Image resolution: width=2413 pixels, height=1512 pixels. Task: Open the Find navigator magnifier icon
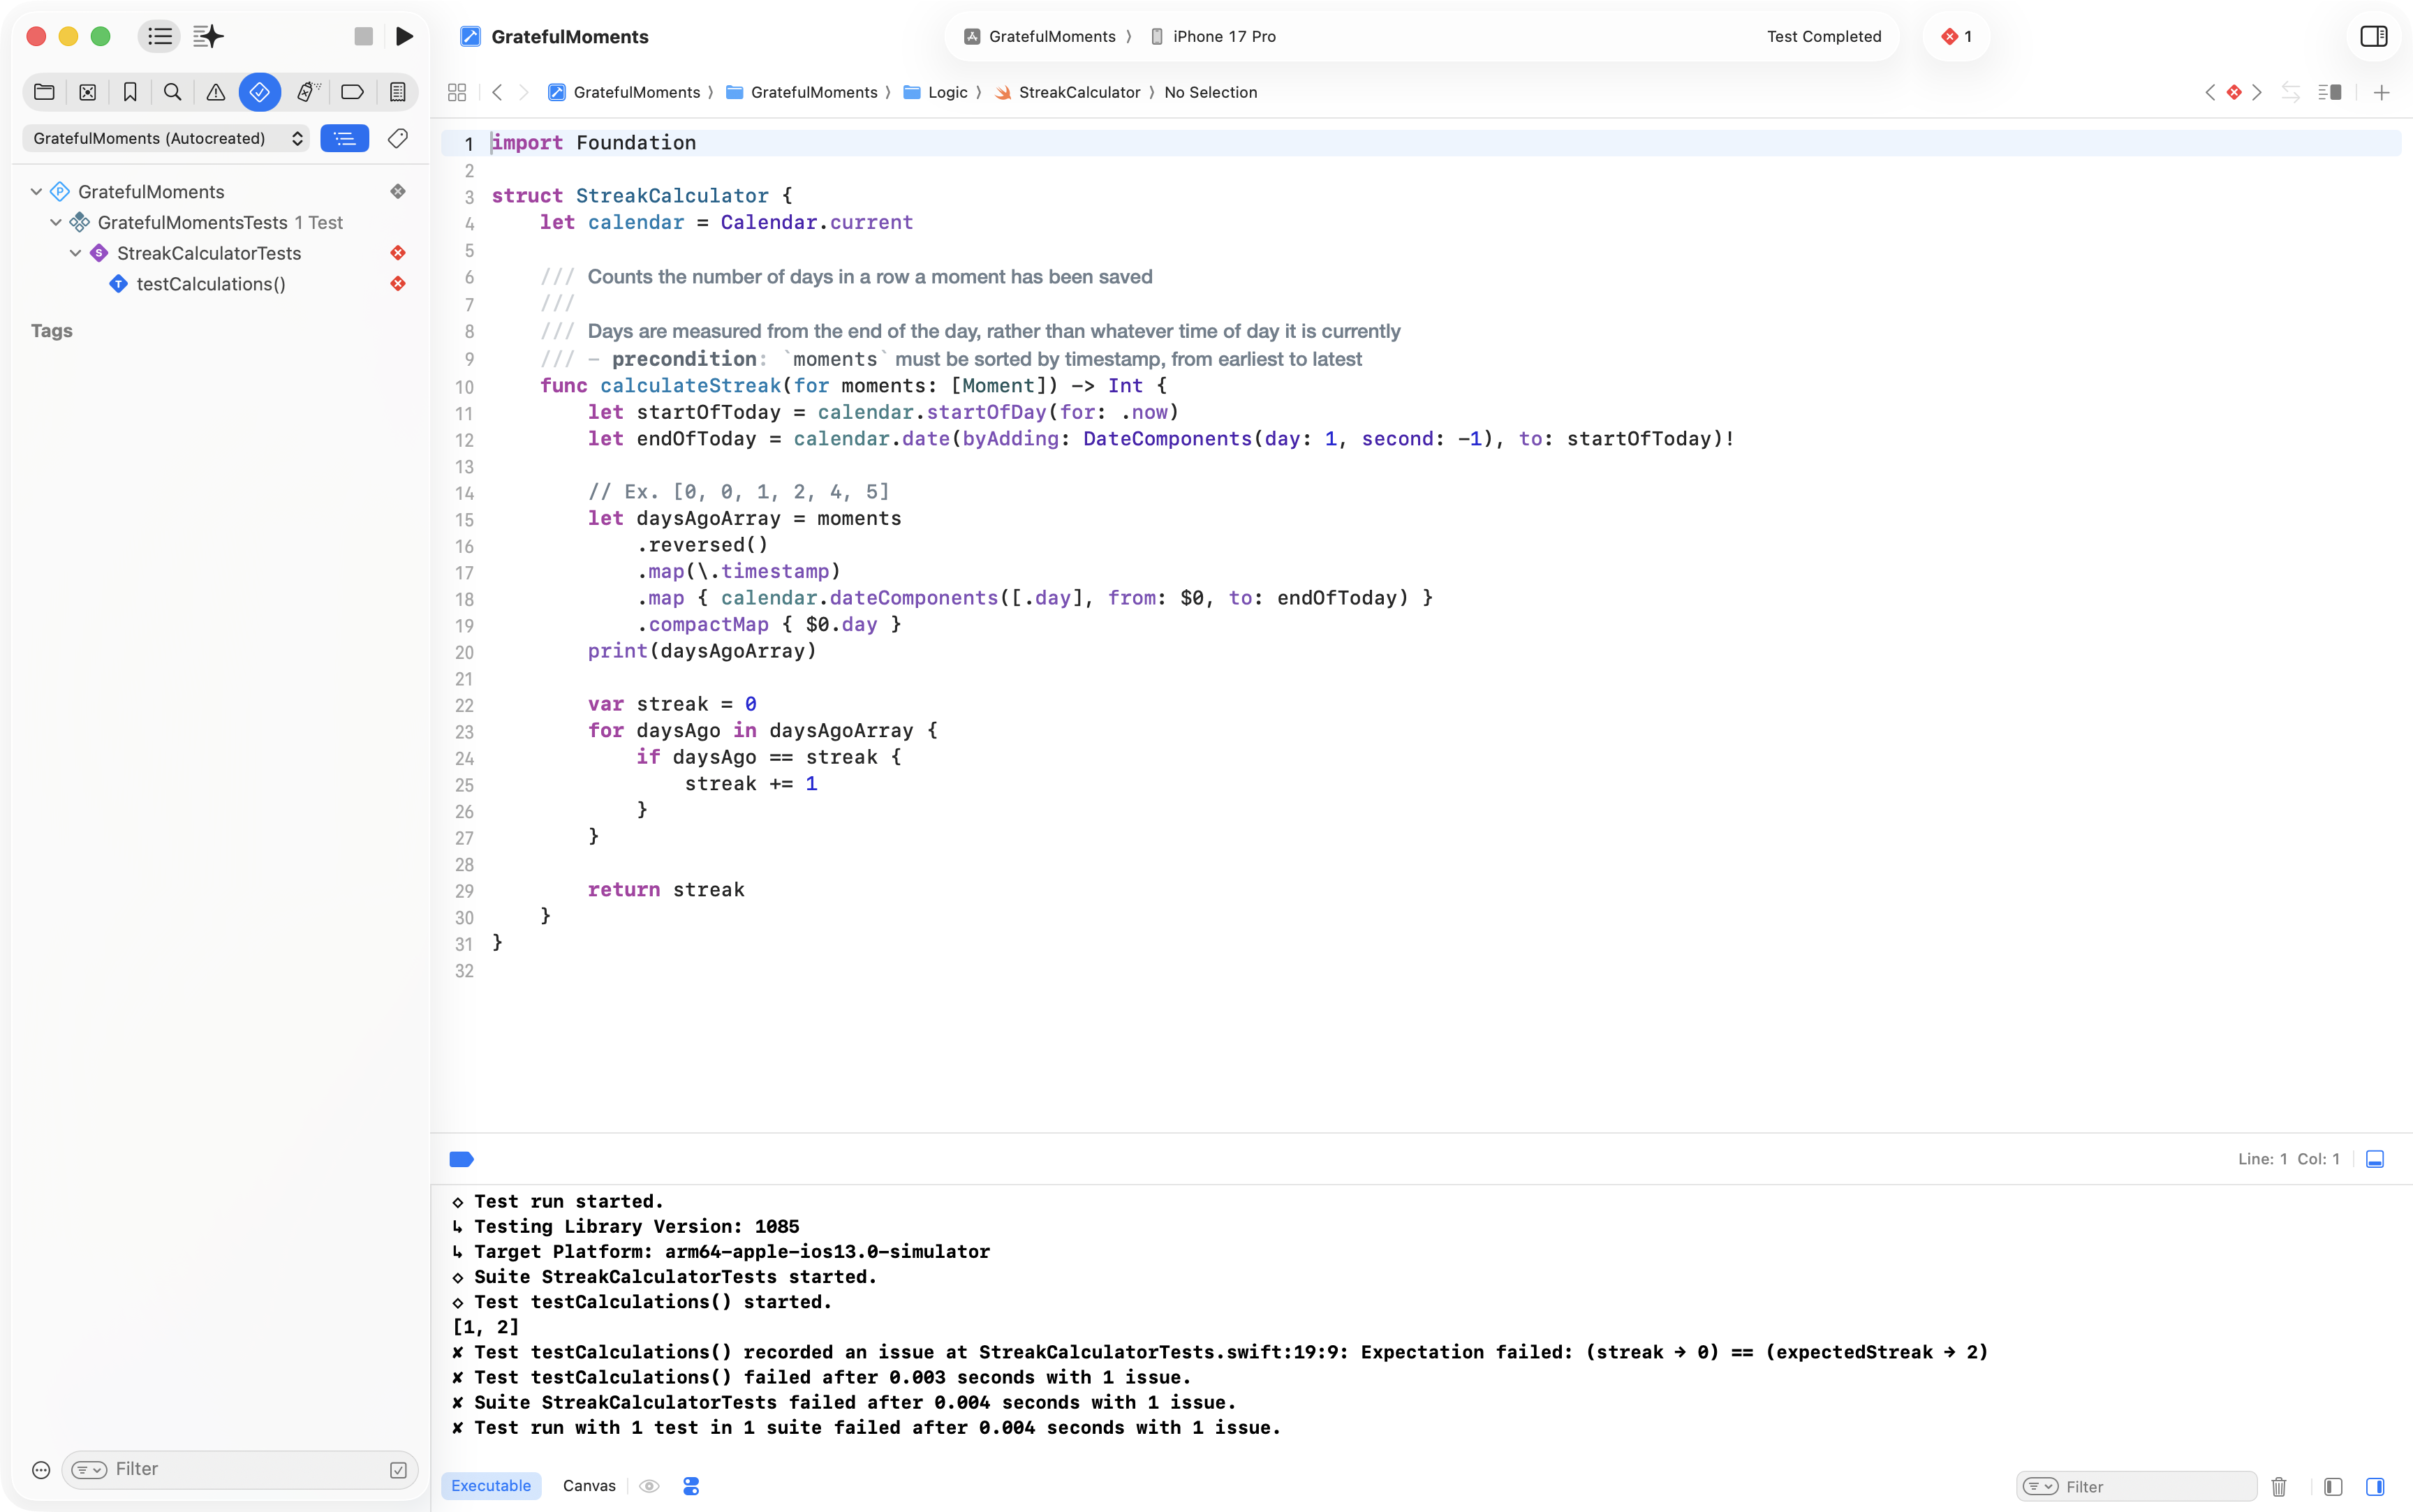pyautogui.click(x=173, y=92)
